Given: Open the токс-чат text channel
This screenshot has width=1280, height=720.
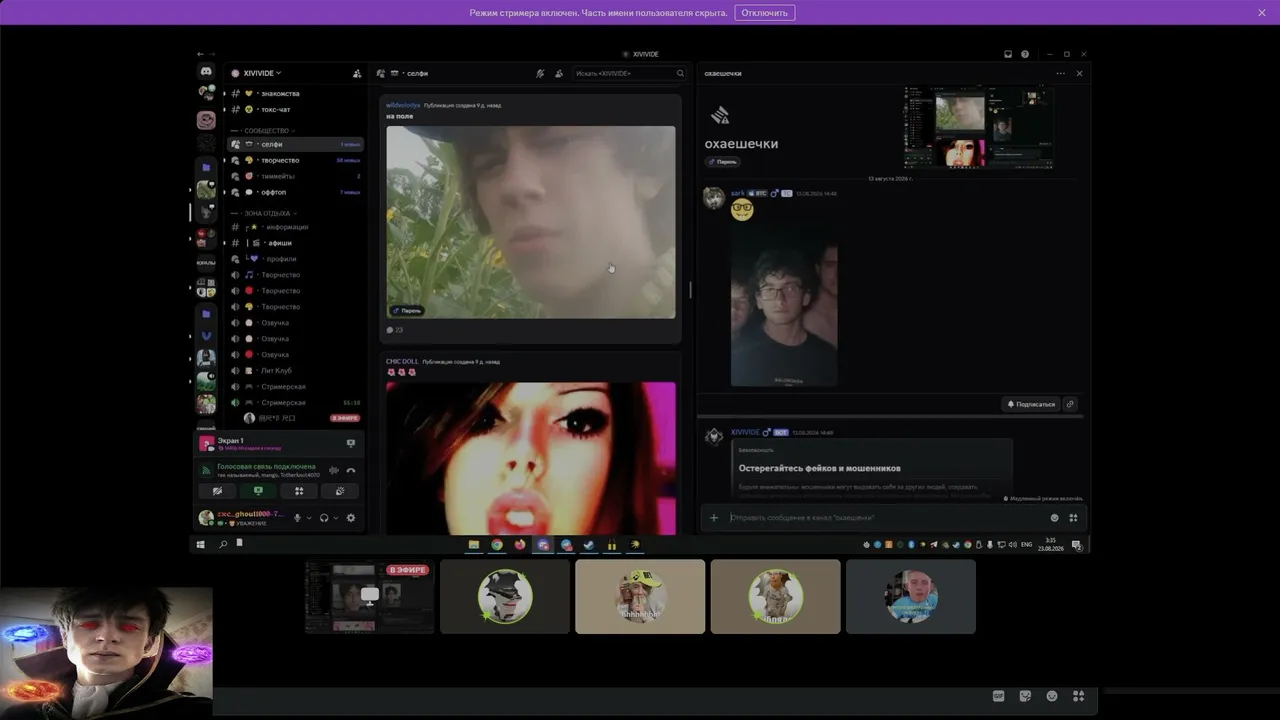Looking at the screenshot, I should pyautogui.click(x=296, y=109).
